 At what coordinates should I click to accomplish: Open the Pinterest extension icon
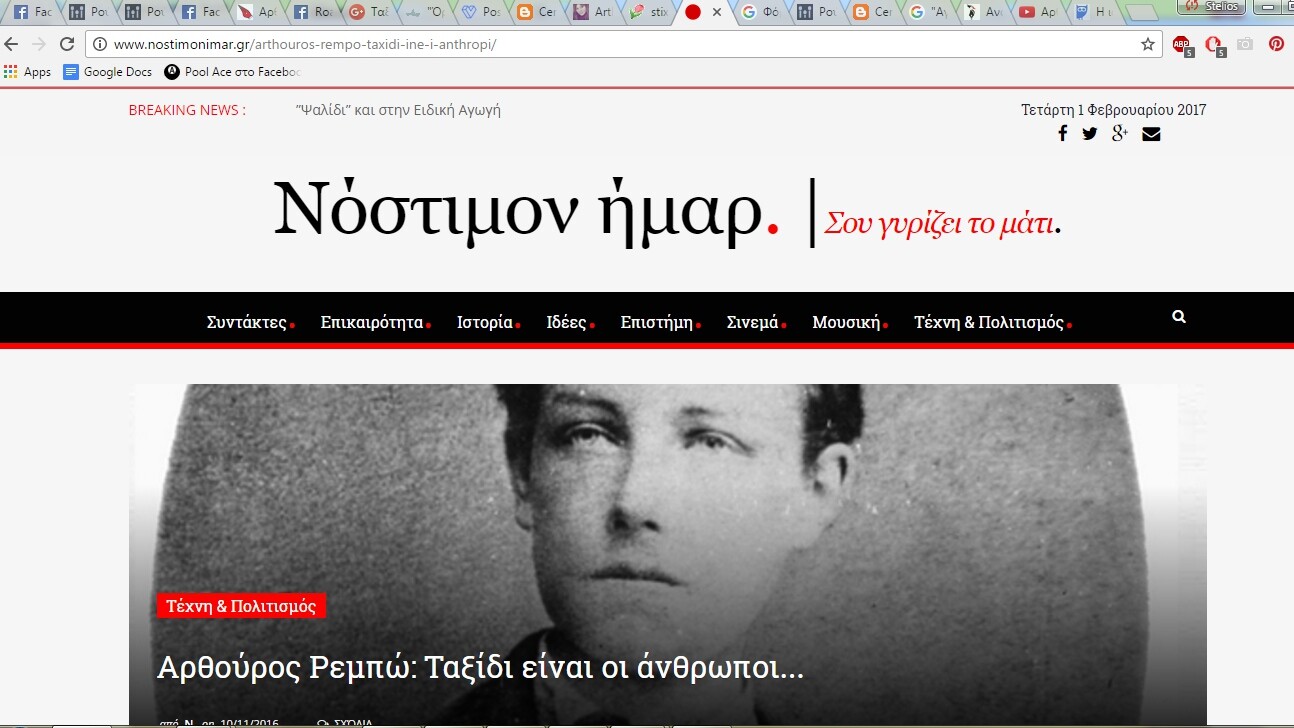[x=1276, y=43]
